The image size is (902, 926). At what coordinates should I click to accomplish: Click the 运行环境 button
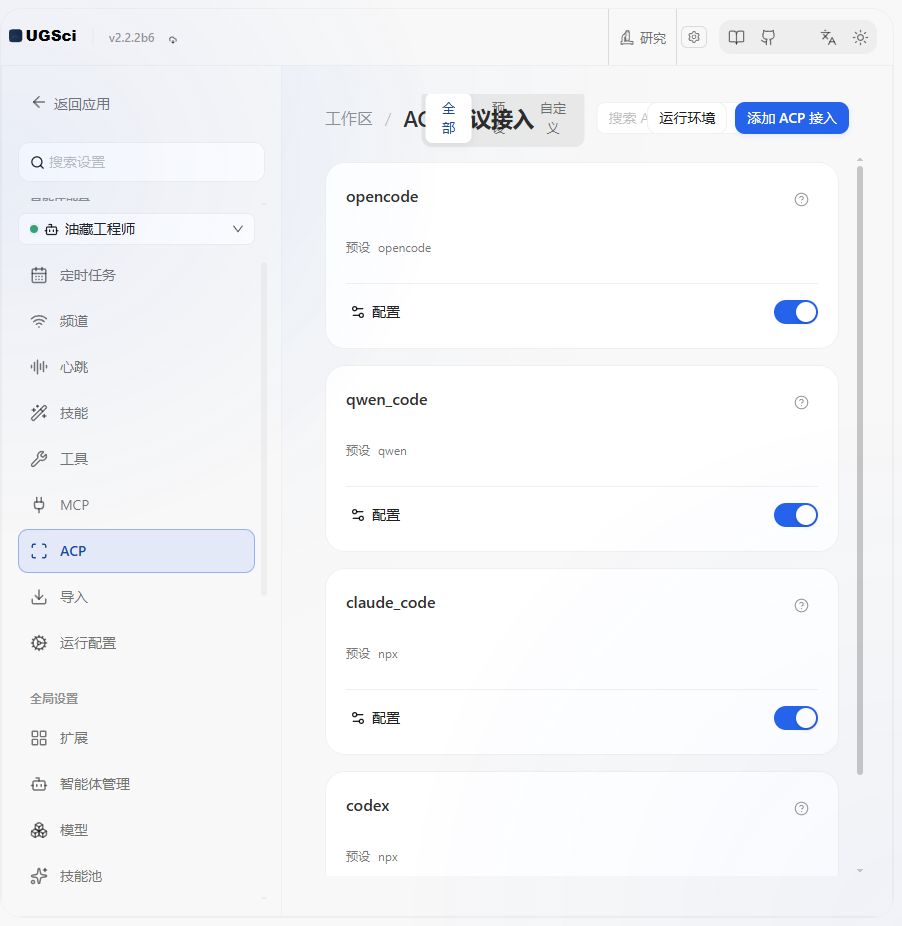point(687,118)
